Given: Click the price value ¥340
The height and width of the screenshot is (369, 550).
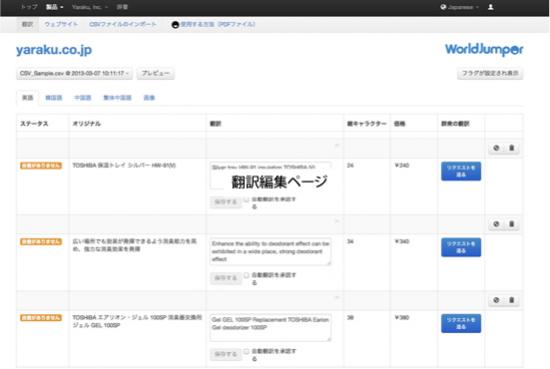Looking at the screenshot, I should (x=402, y=241).
